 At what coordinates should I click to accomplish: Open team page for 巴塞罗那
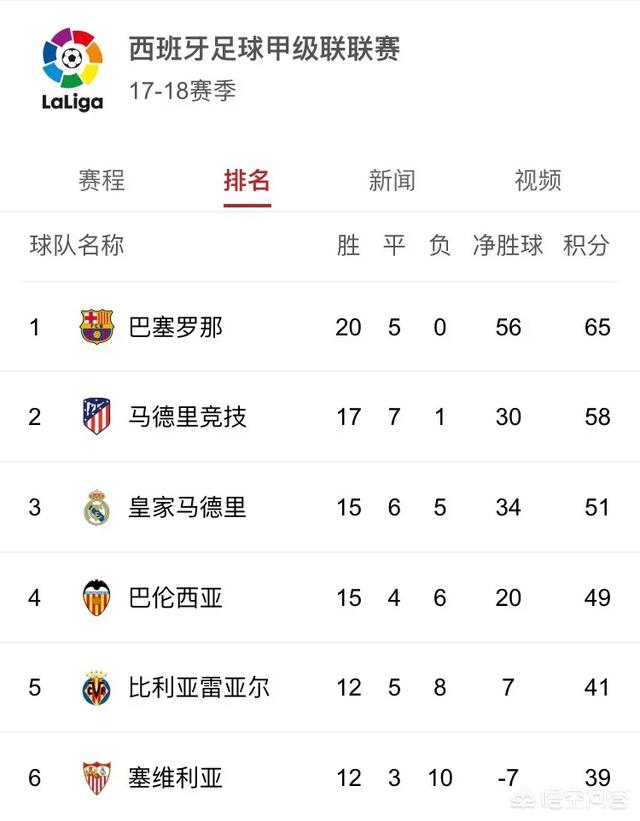pos(176,327)
